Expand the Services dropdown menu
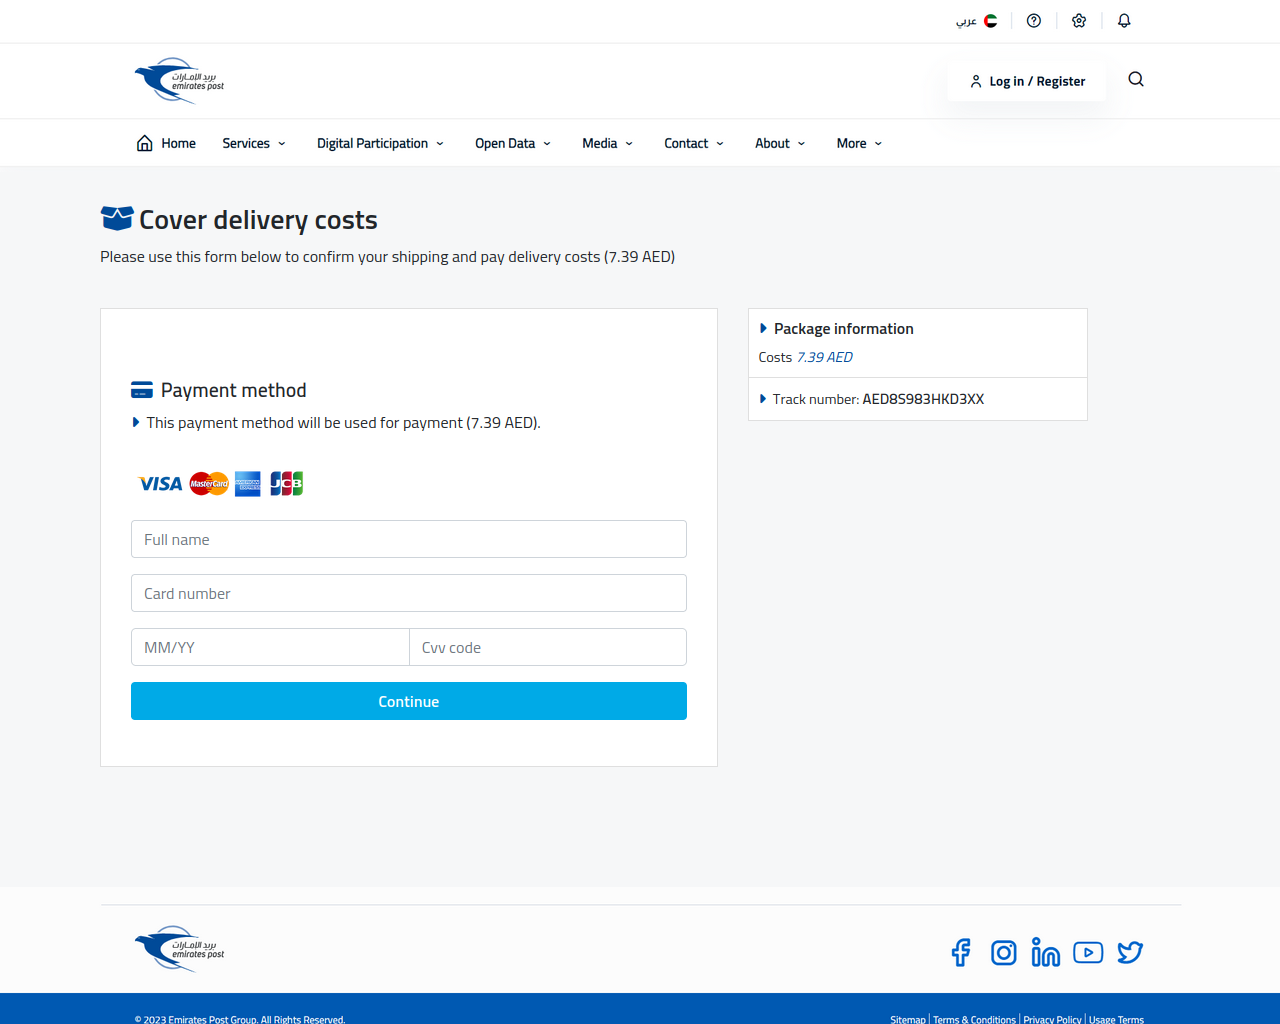 coord(254,143)
